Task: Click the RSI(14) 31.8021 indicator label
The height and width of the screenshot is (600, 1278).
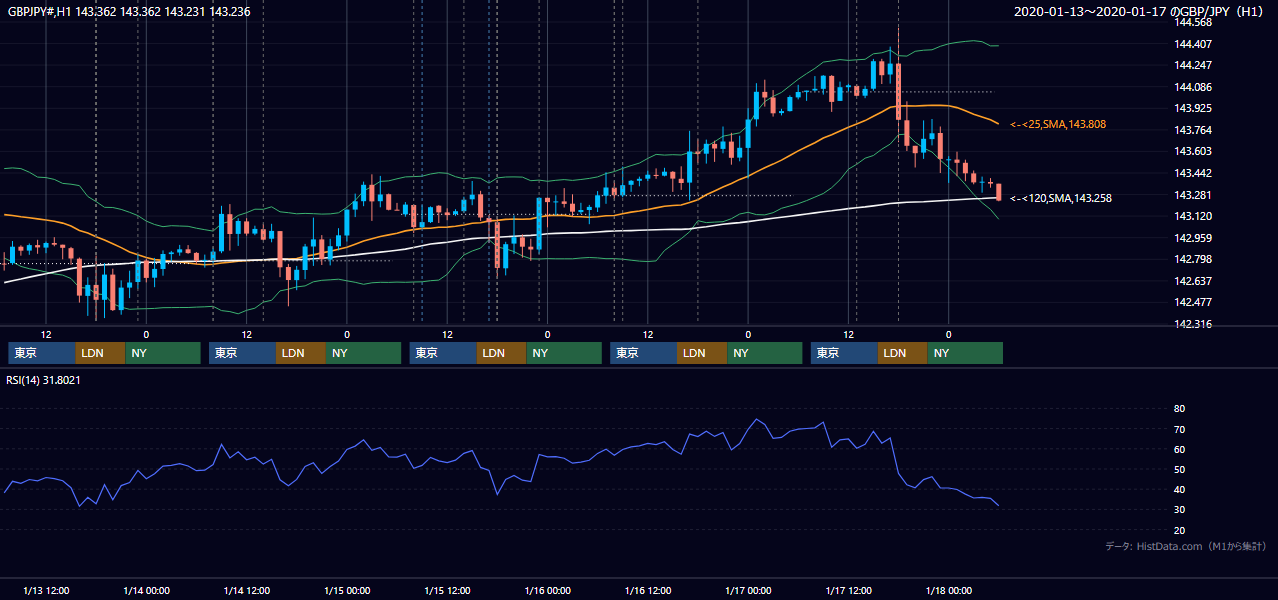Action: [x=43, y=379]
